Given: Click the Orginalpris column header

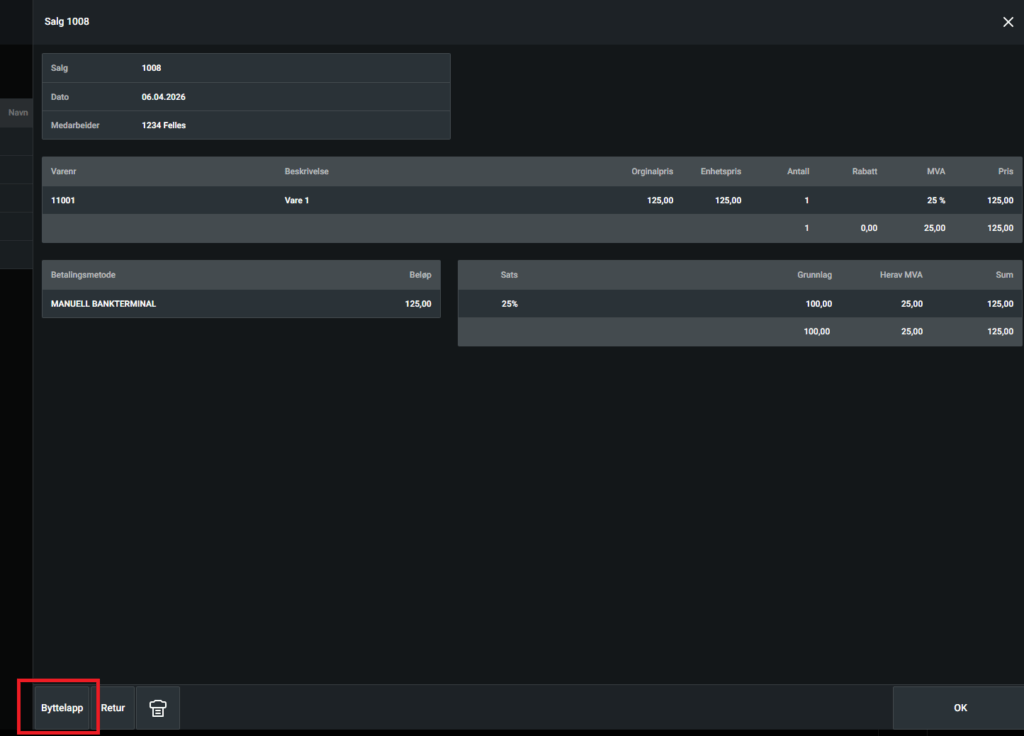Looking at the screenshot, I should tap(652, 171).
